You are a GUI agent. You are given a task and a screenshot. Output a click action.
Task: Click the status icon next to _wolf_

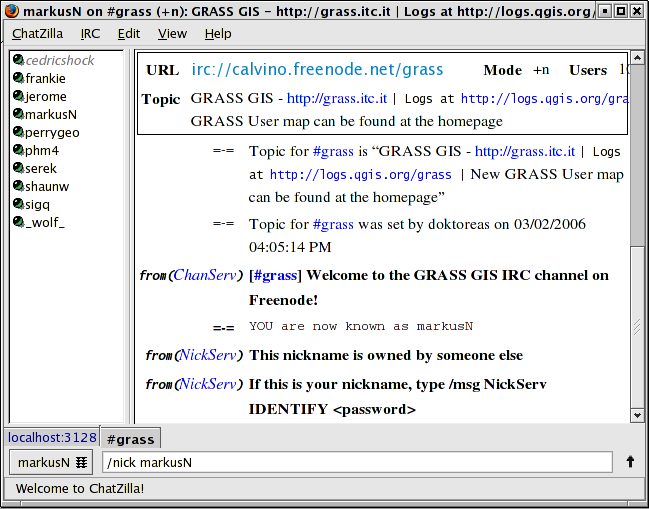[x=19, y=222]
